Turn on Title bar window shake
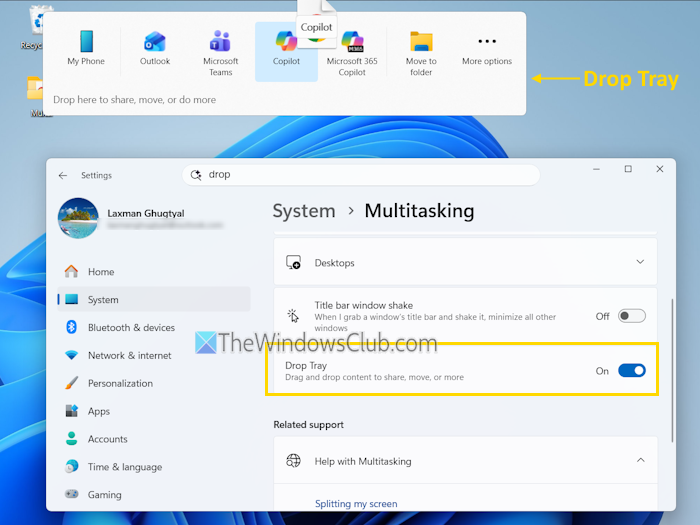This screenshot has height=525, width=700. coord(632,316)
